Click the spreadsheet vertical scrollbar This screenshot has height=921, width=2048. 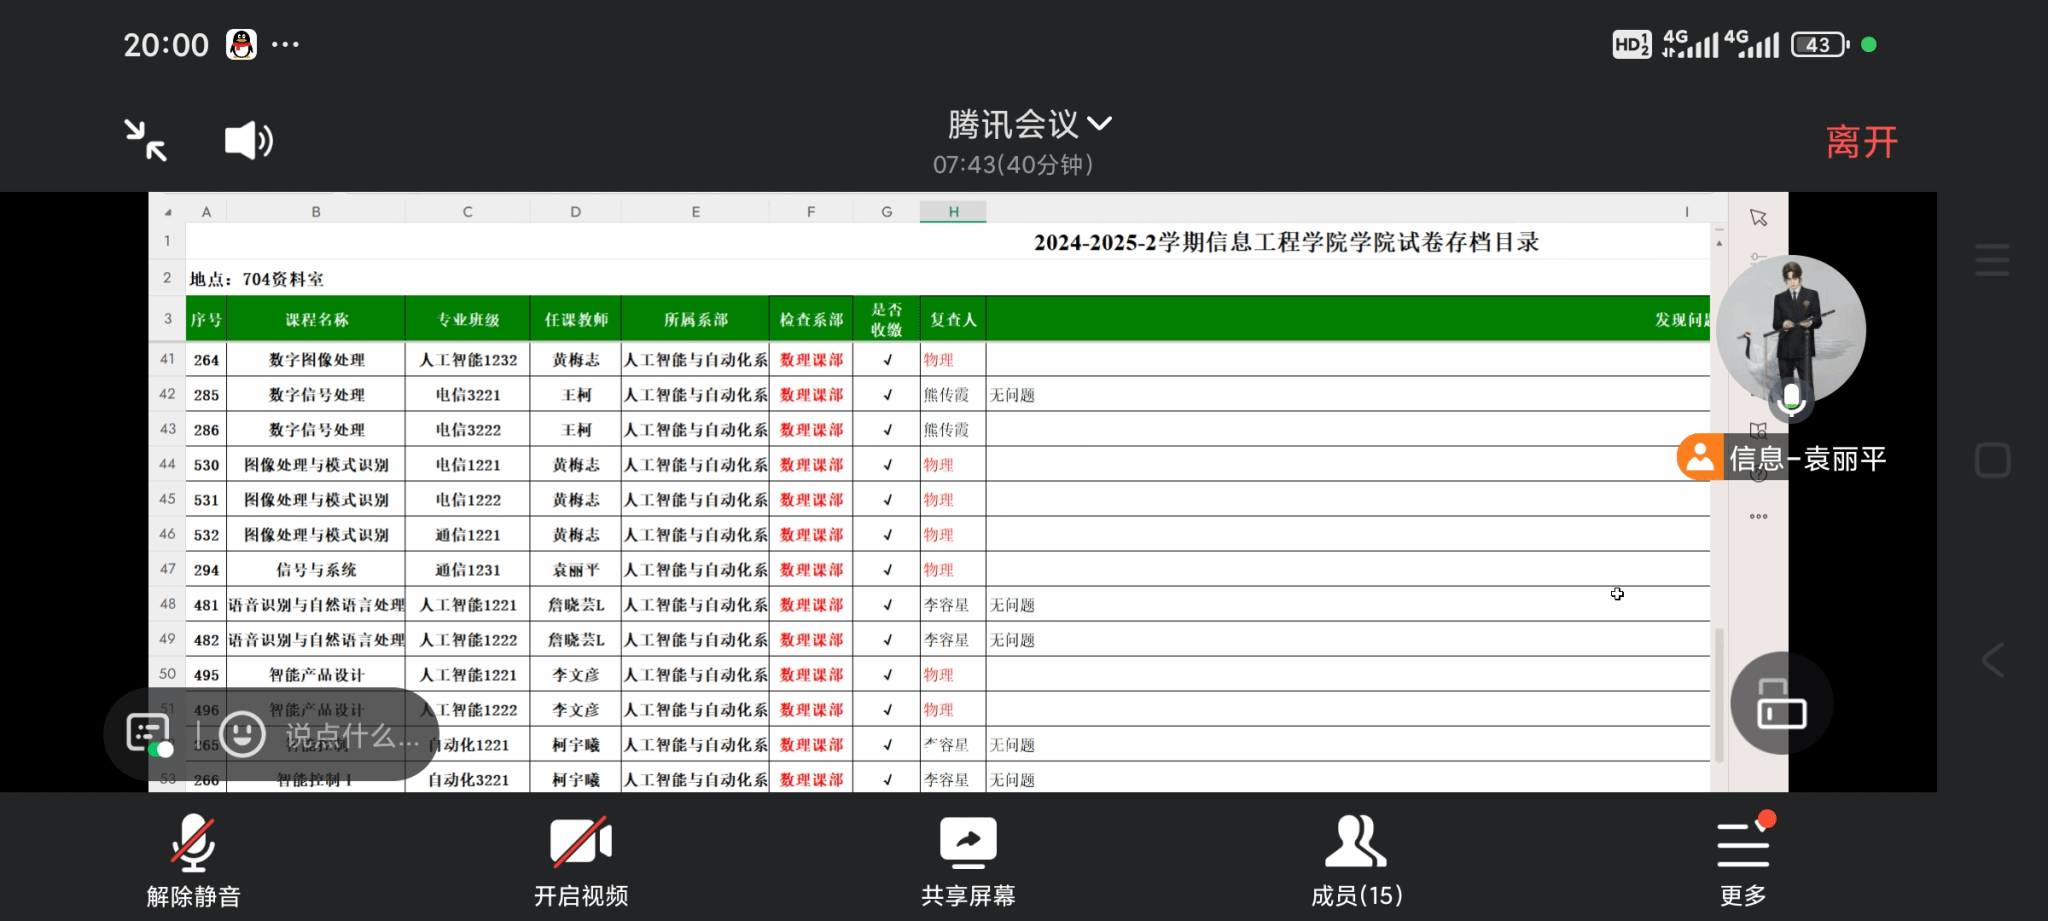(x=1719, y=690)
